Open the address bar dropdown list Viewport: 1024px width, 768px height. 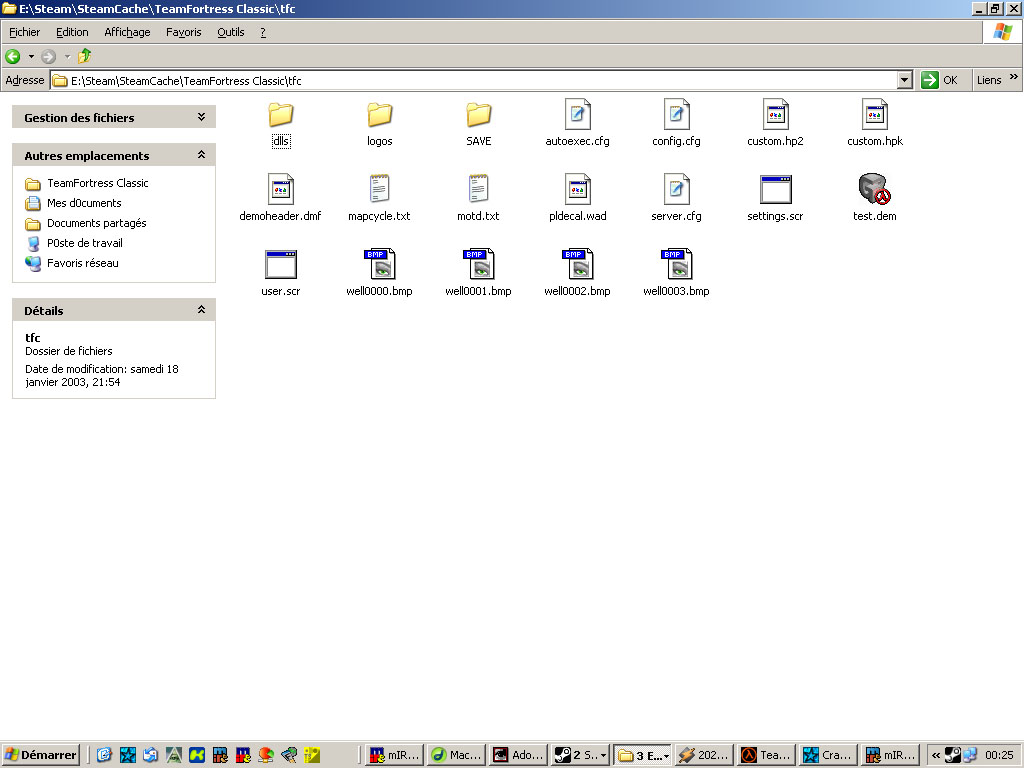tap(904, 80)
